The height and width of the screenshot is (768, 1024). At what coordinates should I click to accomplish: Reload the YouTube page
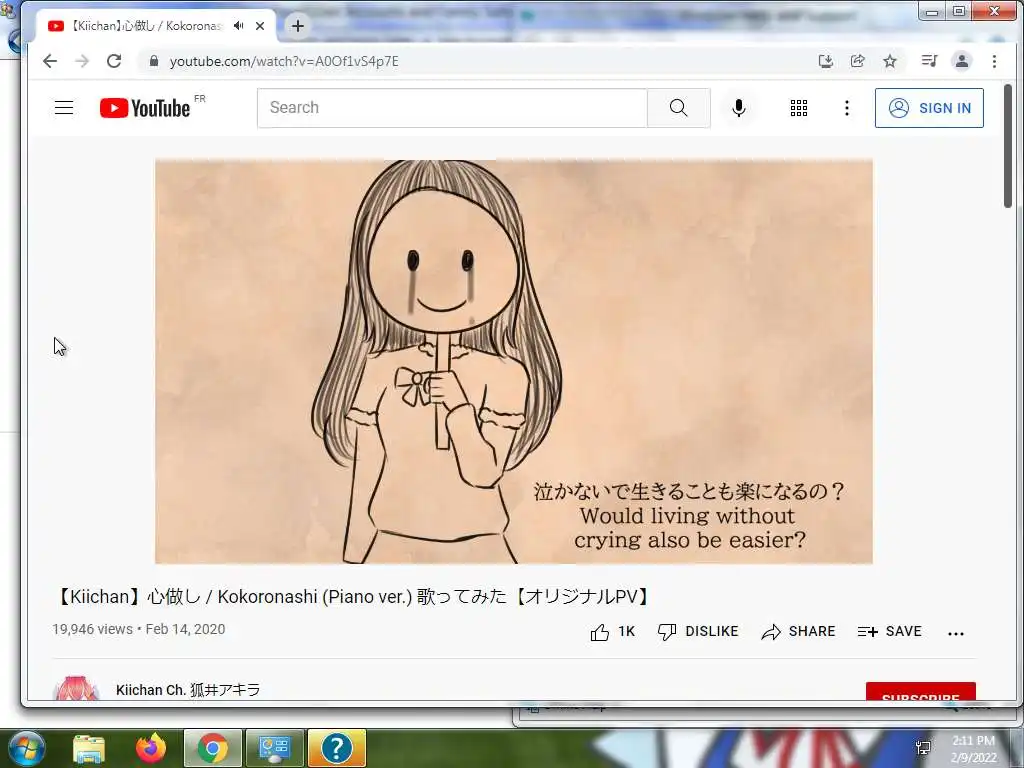[114, 61]
